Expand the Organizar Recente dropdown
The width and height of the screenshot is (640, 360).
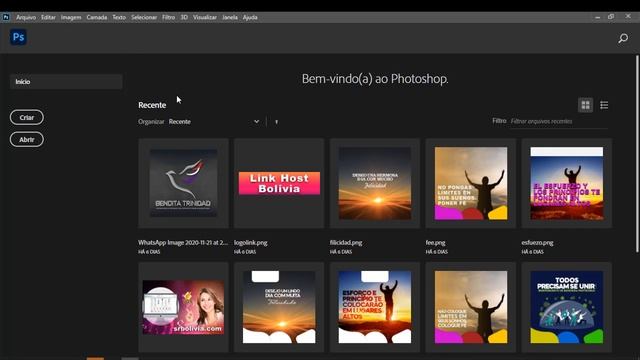[x=214, y=122]
